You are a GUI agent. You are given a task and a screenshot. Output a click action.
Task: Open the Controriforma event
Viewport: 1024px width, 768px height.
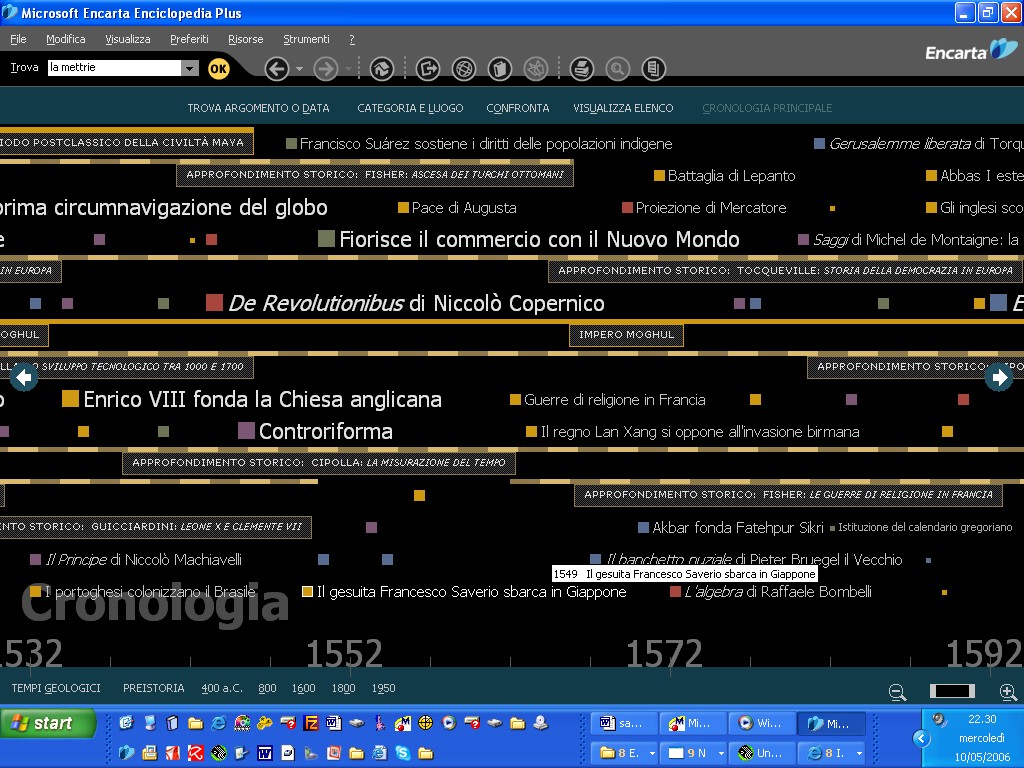tap(315, 431)
